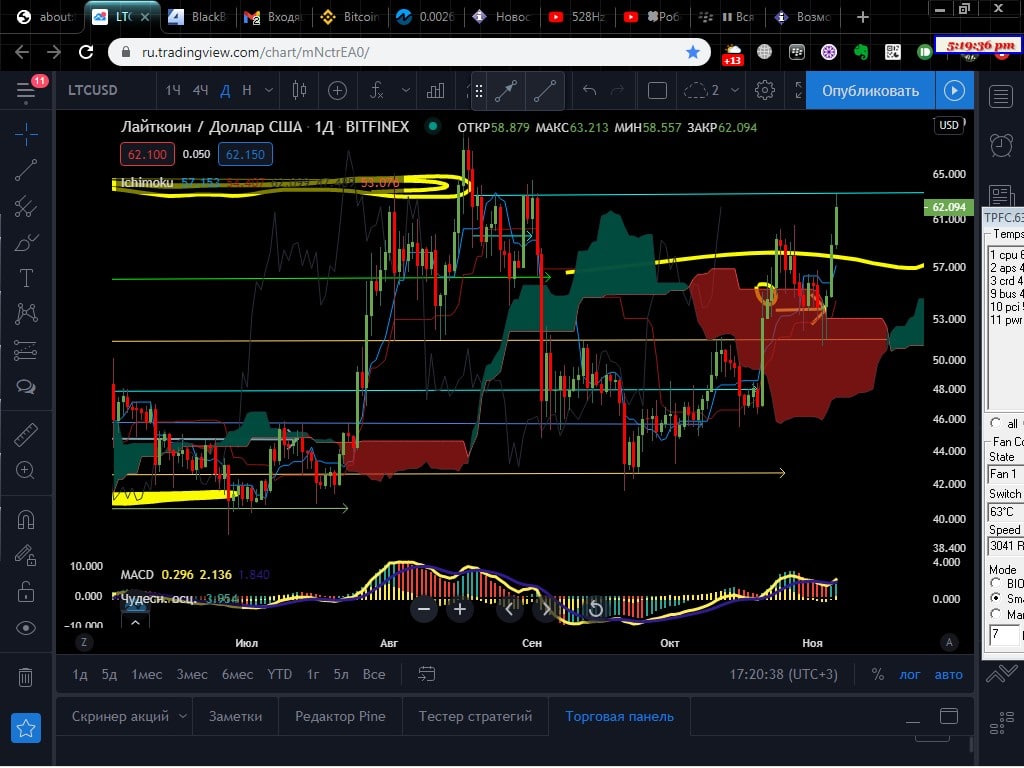This screenshot has height=768, width=1024.
Task: Open the alerts alarm clock icon
Action: pos(1001,145)
